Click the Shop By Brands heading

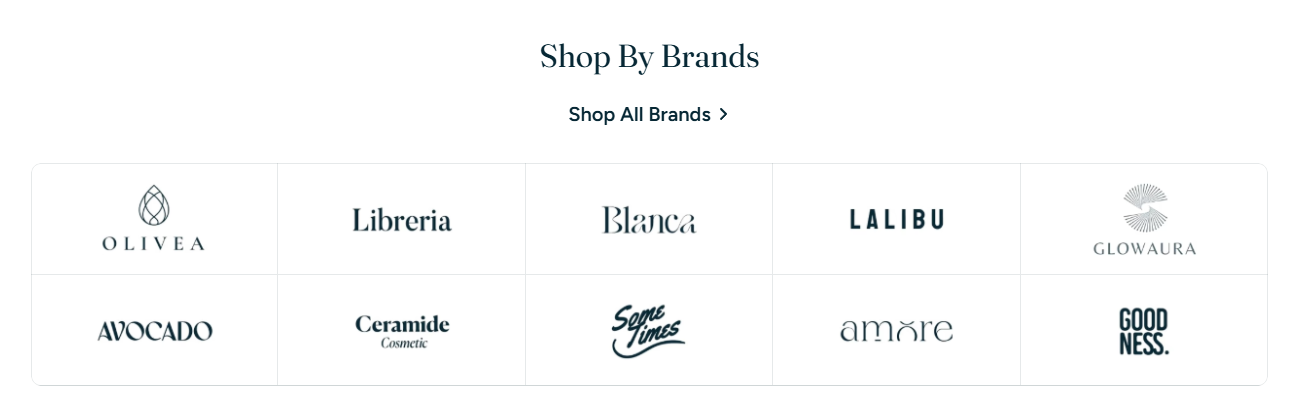649,57
